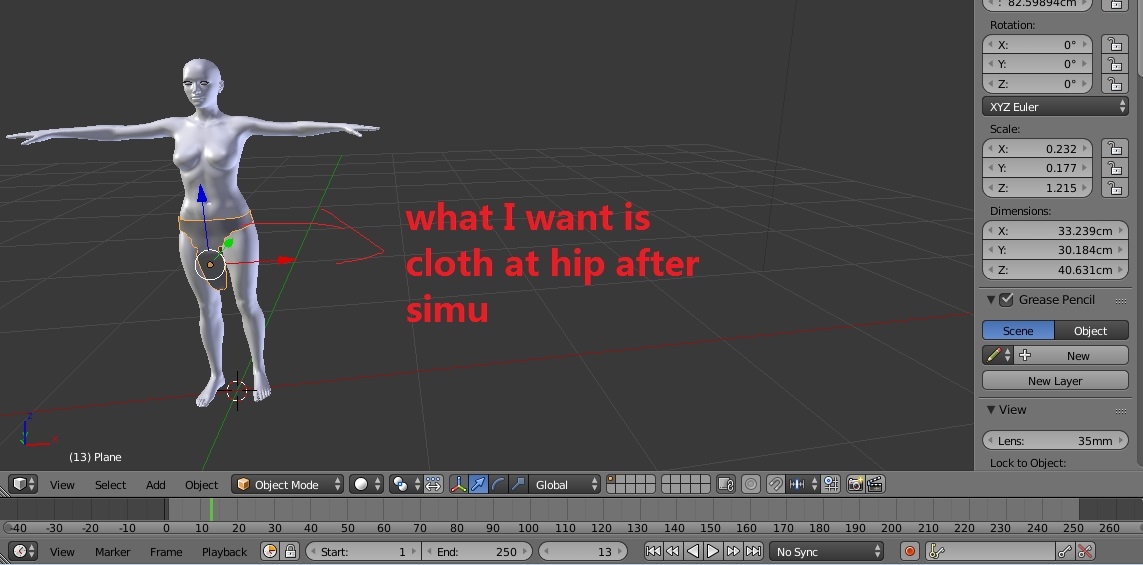1143x565 pixels.
Task: Open the pivot point selector
Action: pos(405,484)
